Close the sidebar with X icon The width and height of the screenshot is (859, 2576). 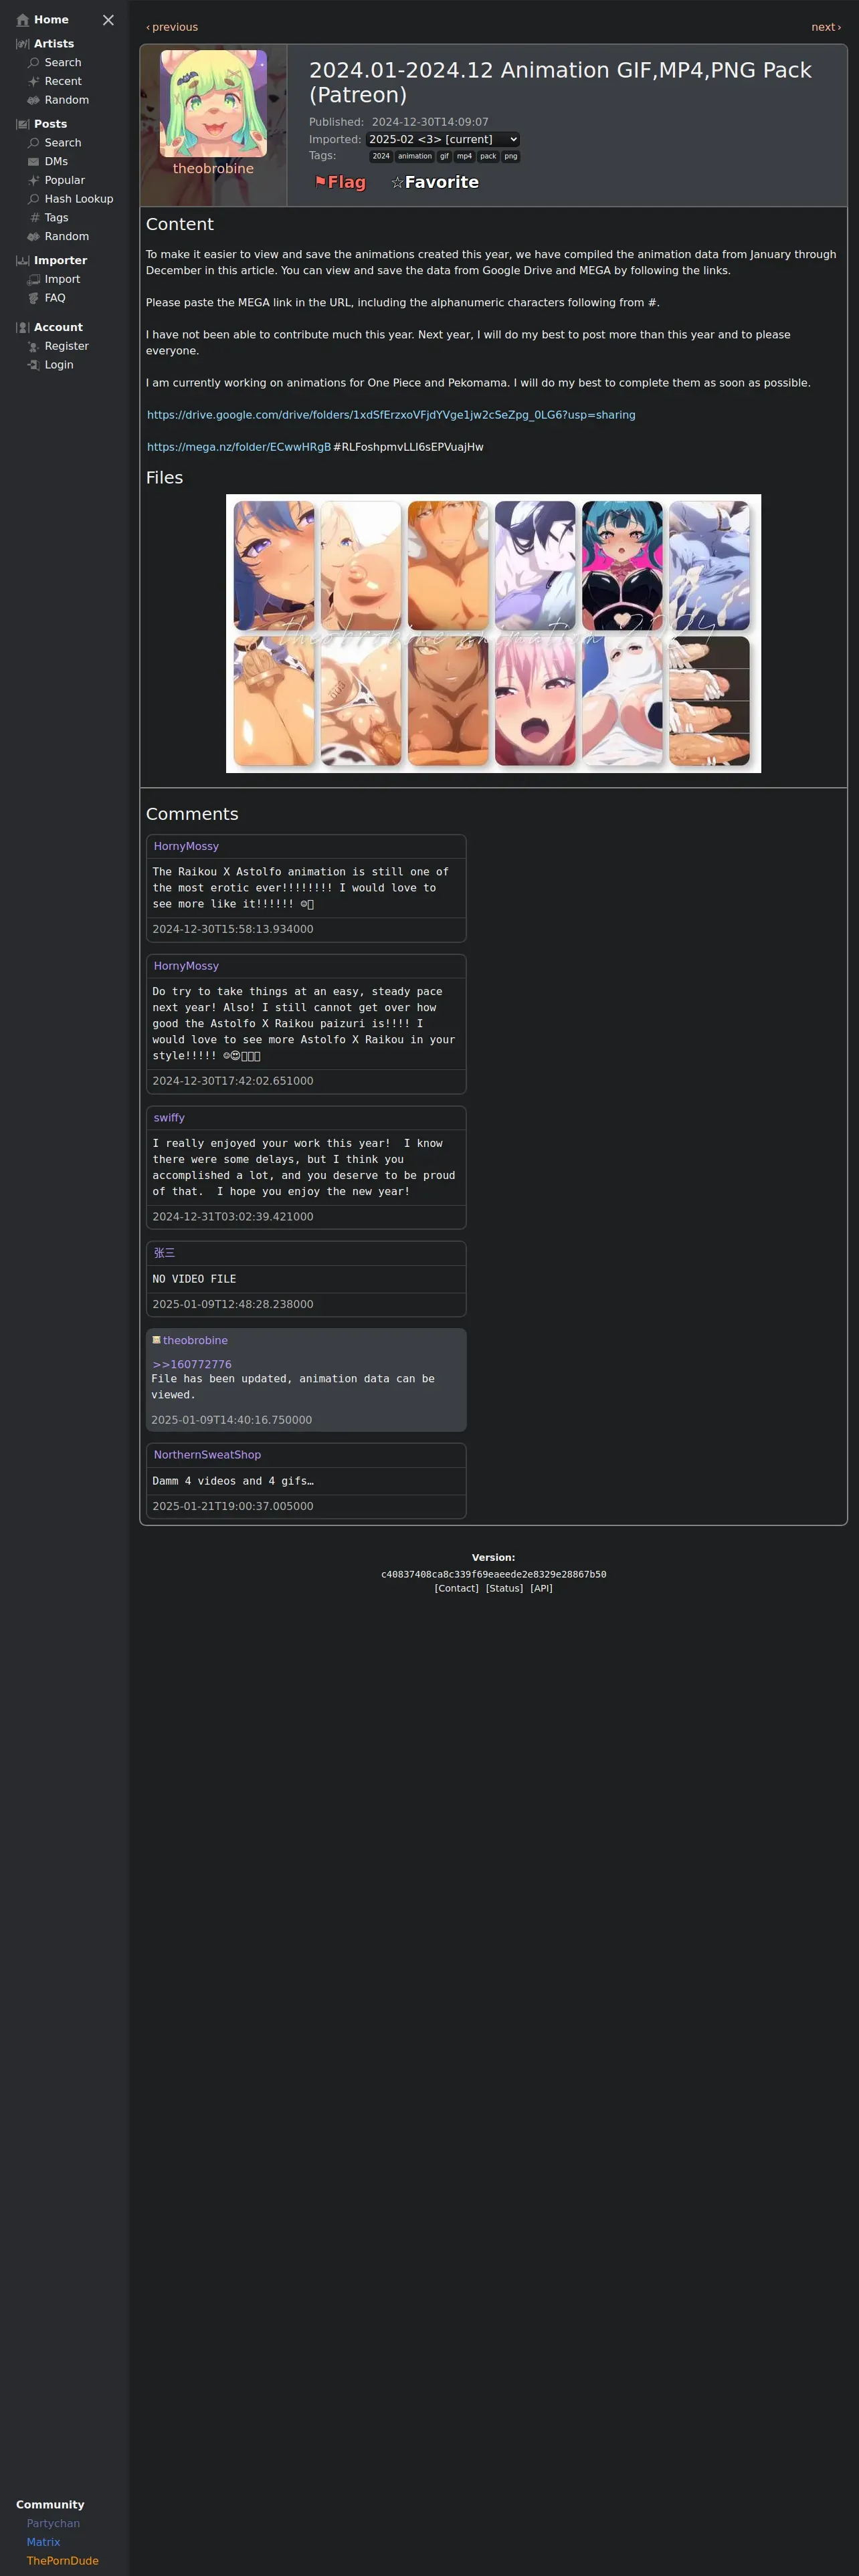(108, 20)
